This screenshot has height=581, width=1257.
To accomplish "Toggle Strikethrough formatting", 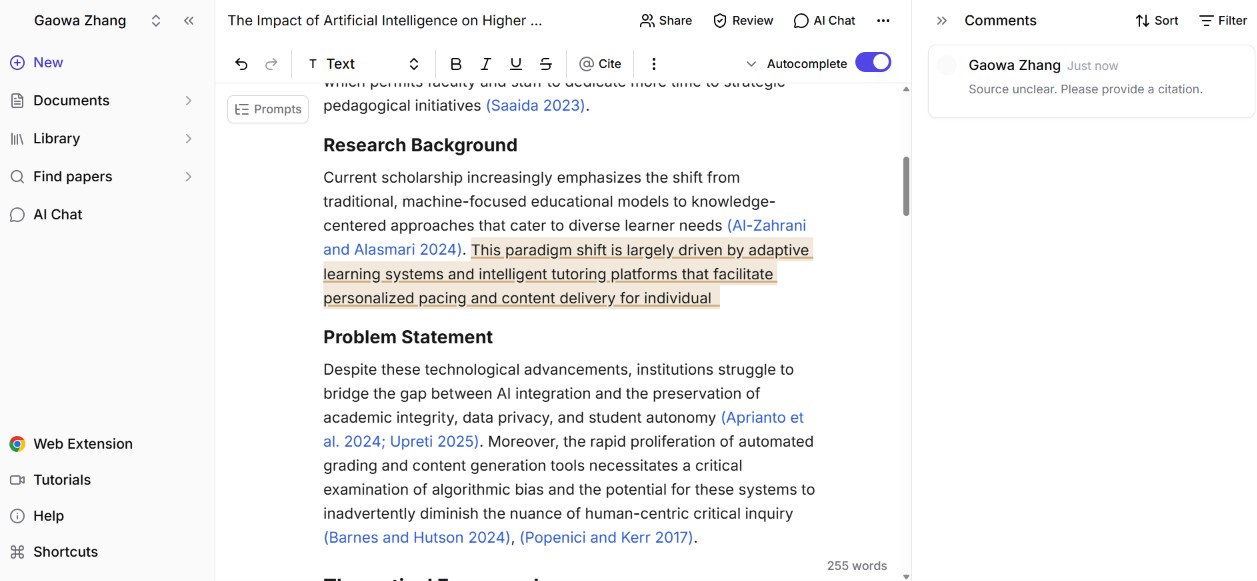I will click(x=546, y=63).
